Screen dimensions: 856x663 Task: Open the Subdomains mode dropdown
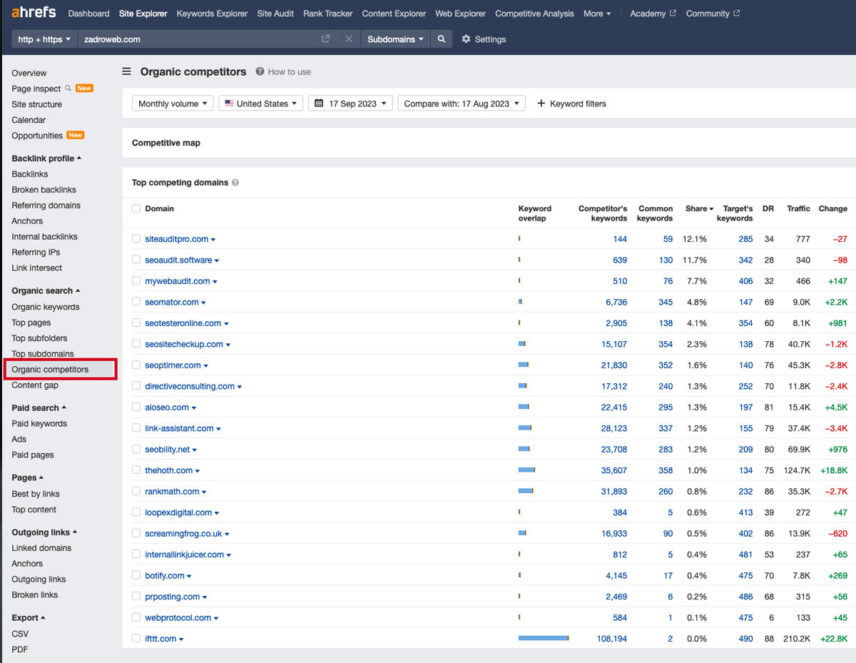pyautogui.click(x=395, y=39)
